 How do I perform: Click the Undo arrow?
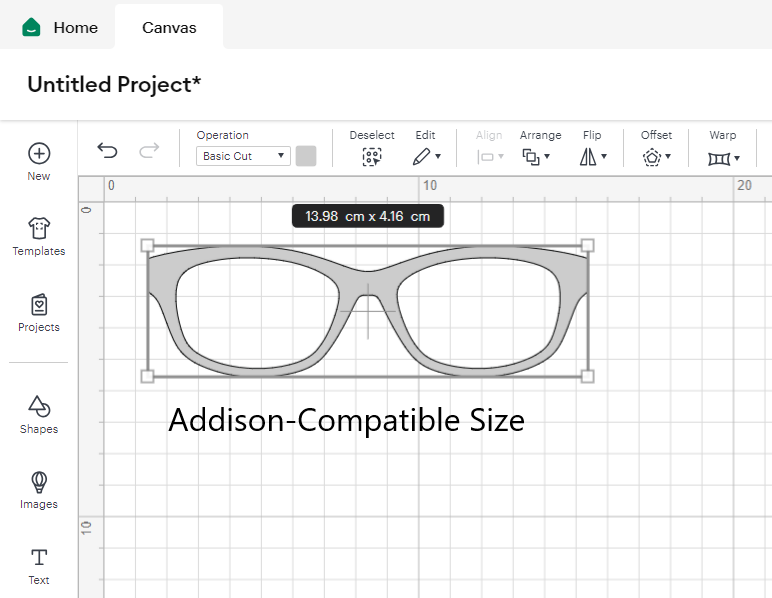point(107,151)
